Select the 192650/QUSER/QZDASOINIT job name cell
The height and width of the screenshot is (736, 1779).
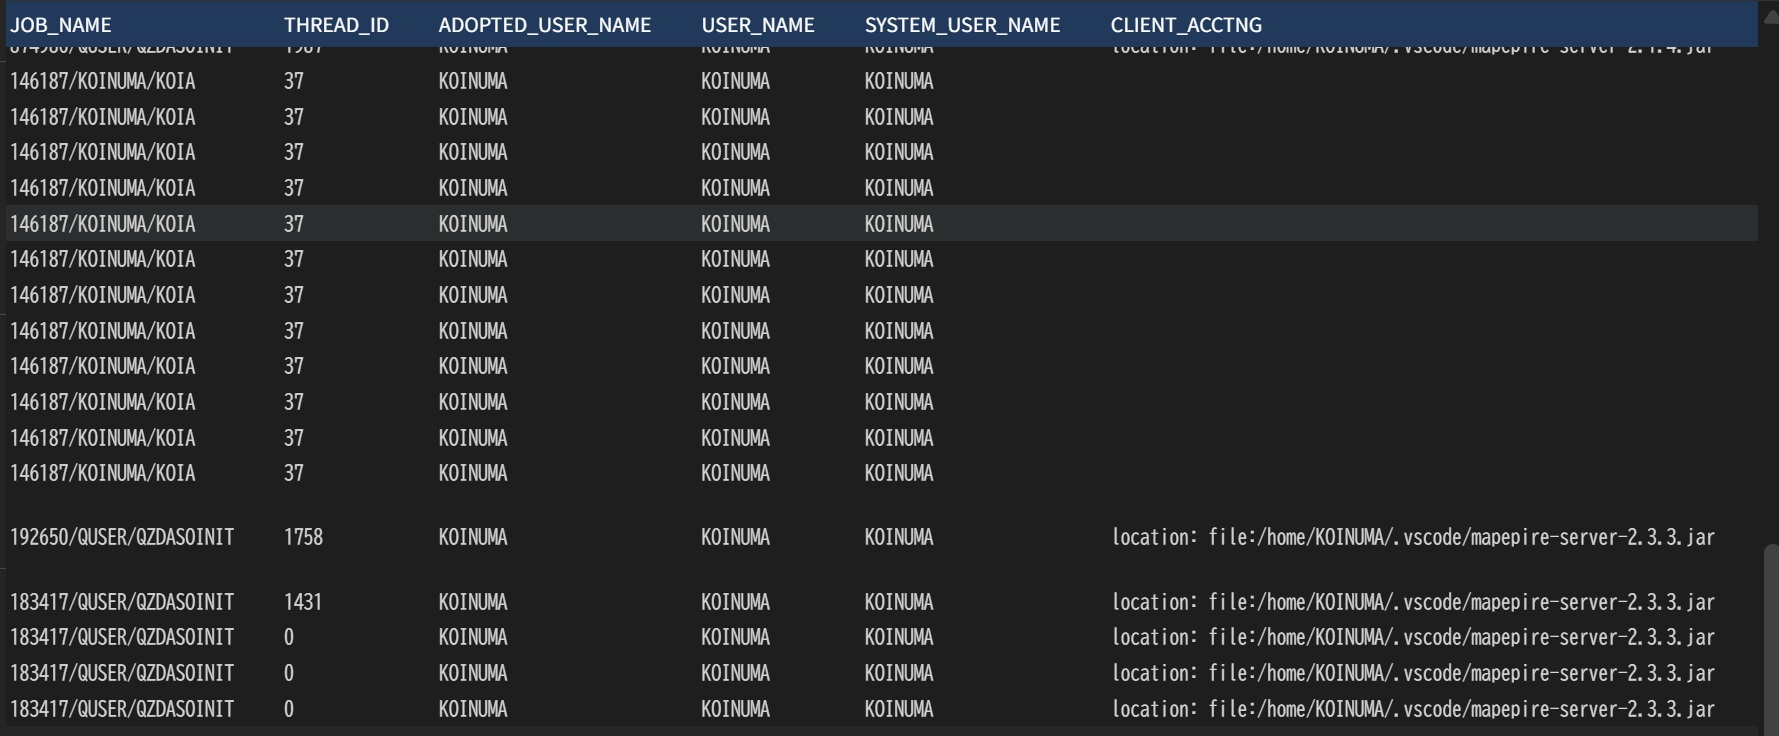[122, 538]
